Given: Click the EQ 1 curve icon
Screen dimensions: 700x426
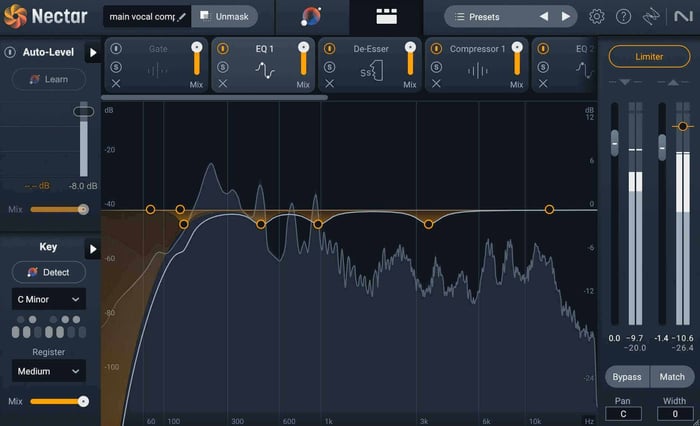Looking at the screenshot, I should point(265,71).
